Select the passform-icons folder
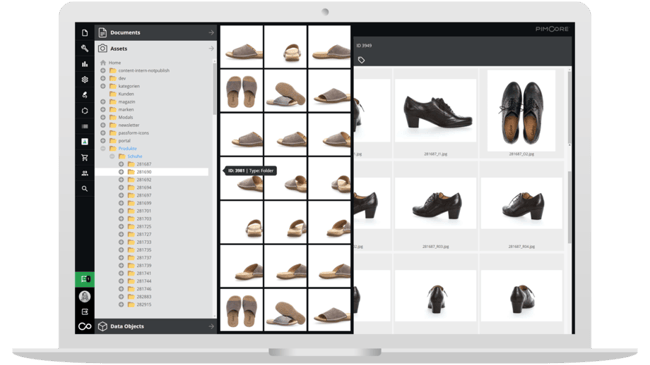 133,133
